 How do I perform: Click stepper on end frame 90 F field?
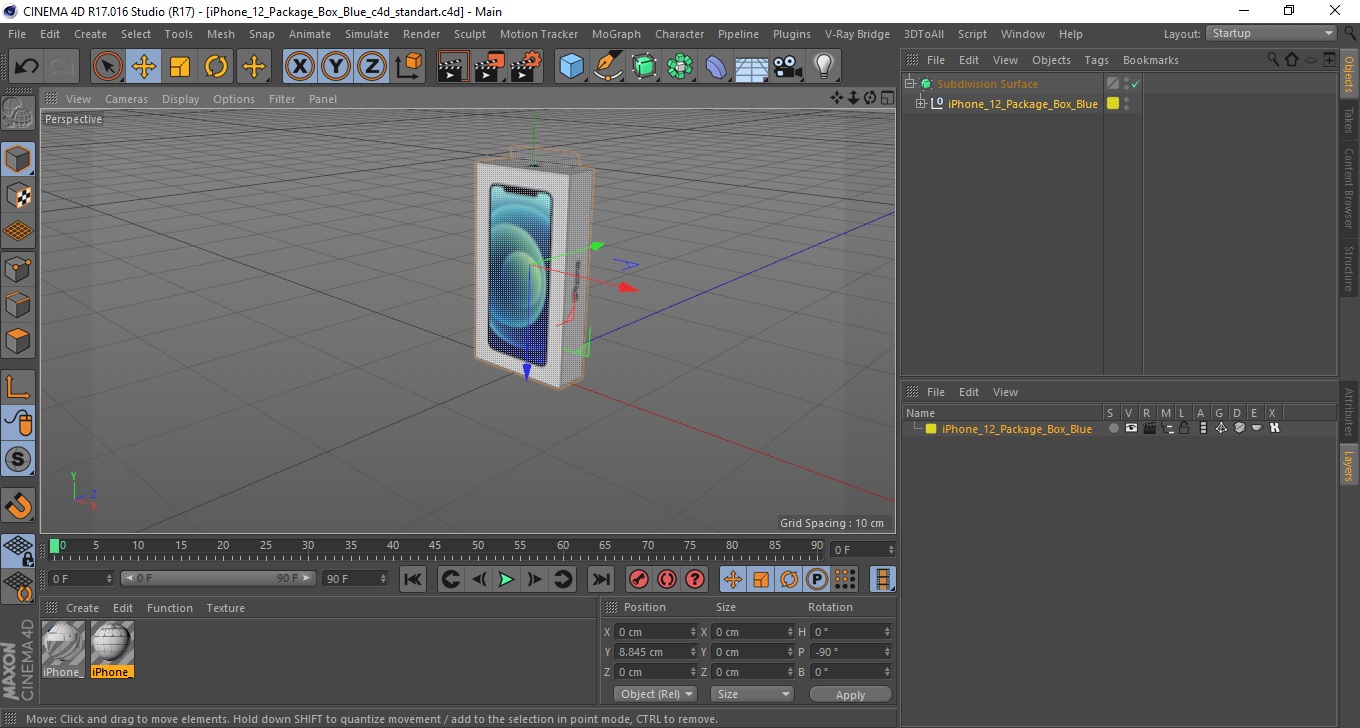point(383,578)
